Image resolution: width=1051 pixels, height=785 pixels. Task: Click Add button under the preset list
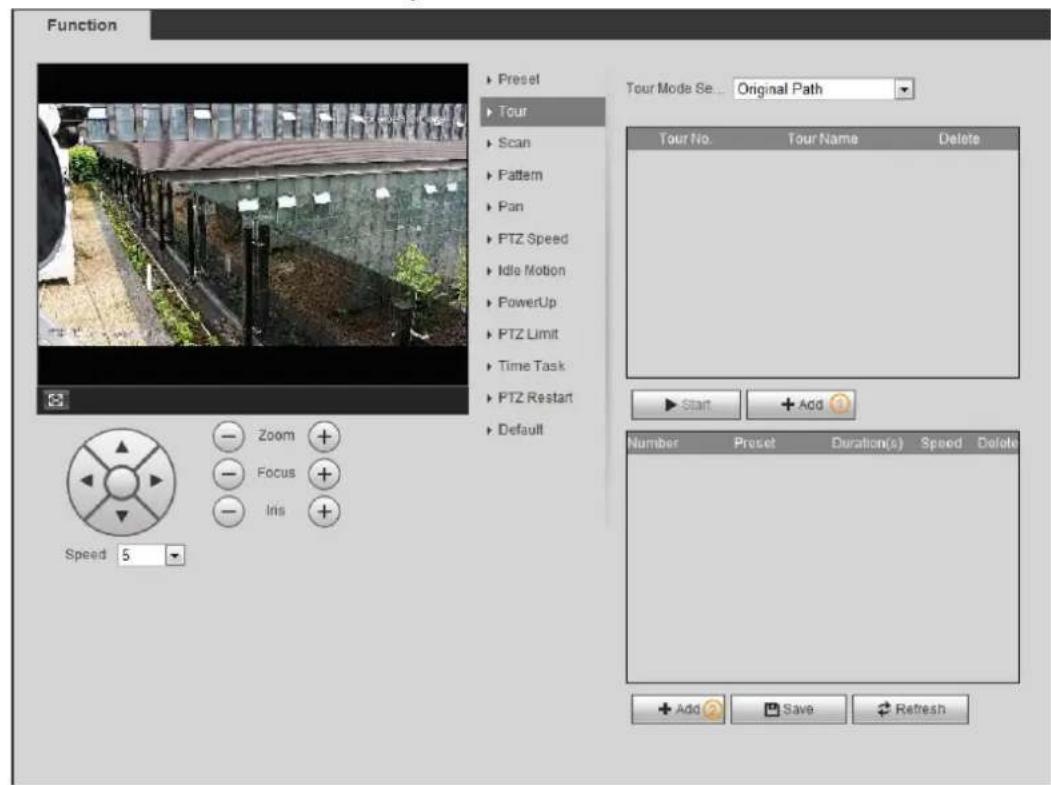678,709
